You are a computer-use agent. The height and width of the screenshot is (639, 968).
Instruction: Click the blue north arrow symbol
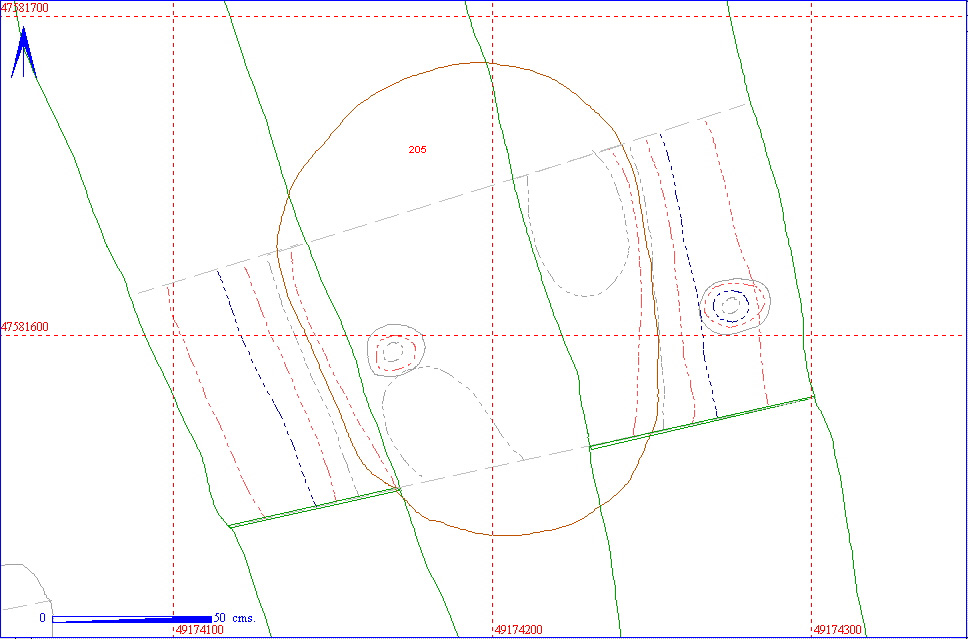coord(23,52)
